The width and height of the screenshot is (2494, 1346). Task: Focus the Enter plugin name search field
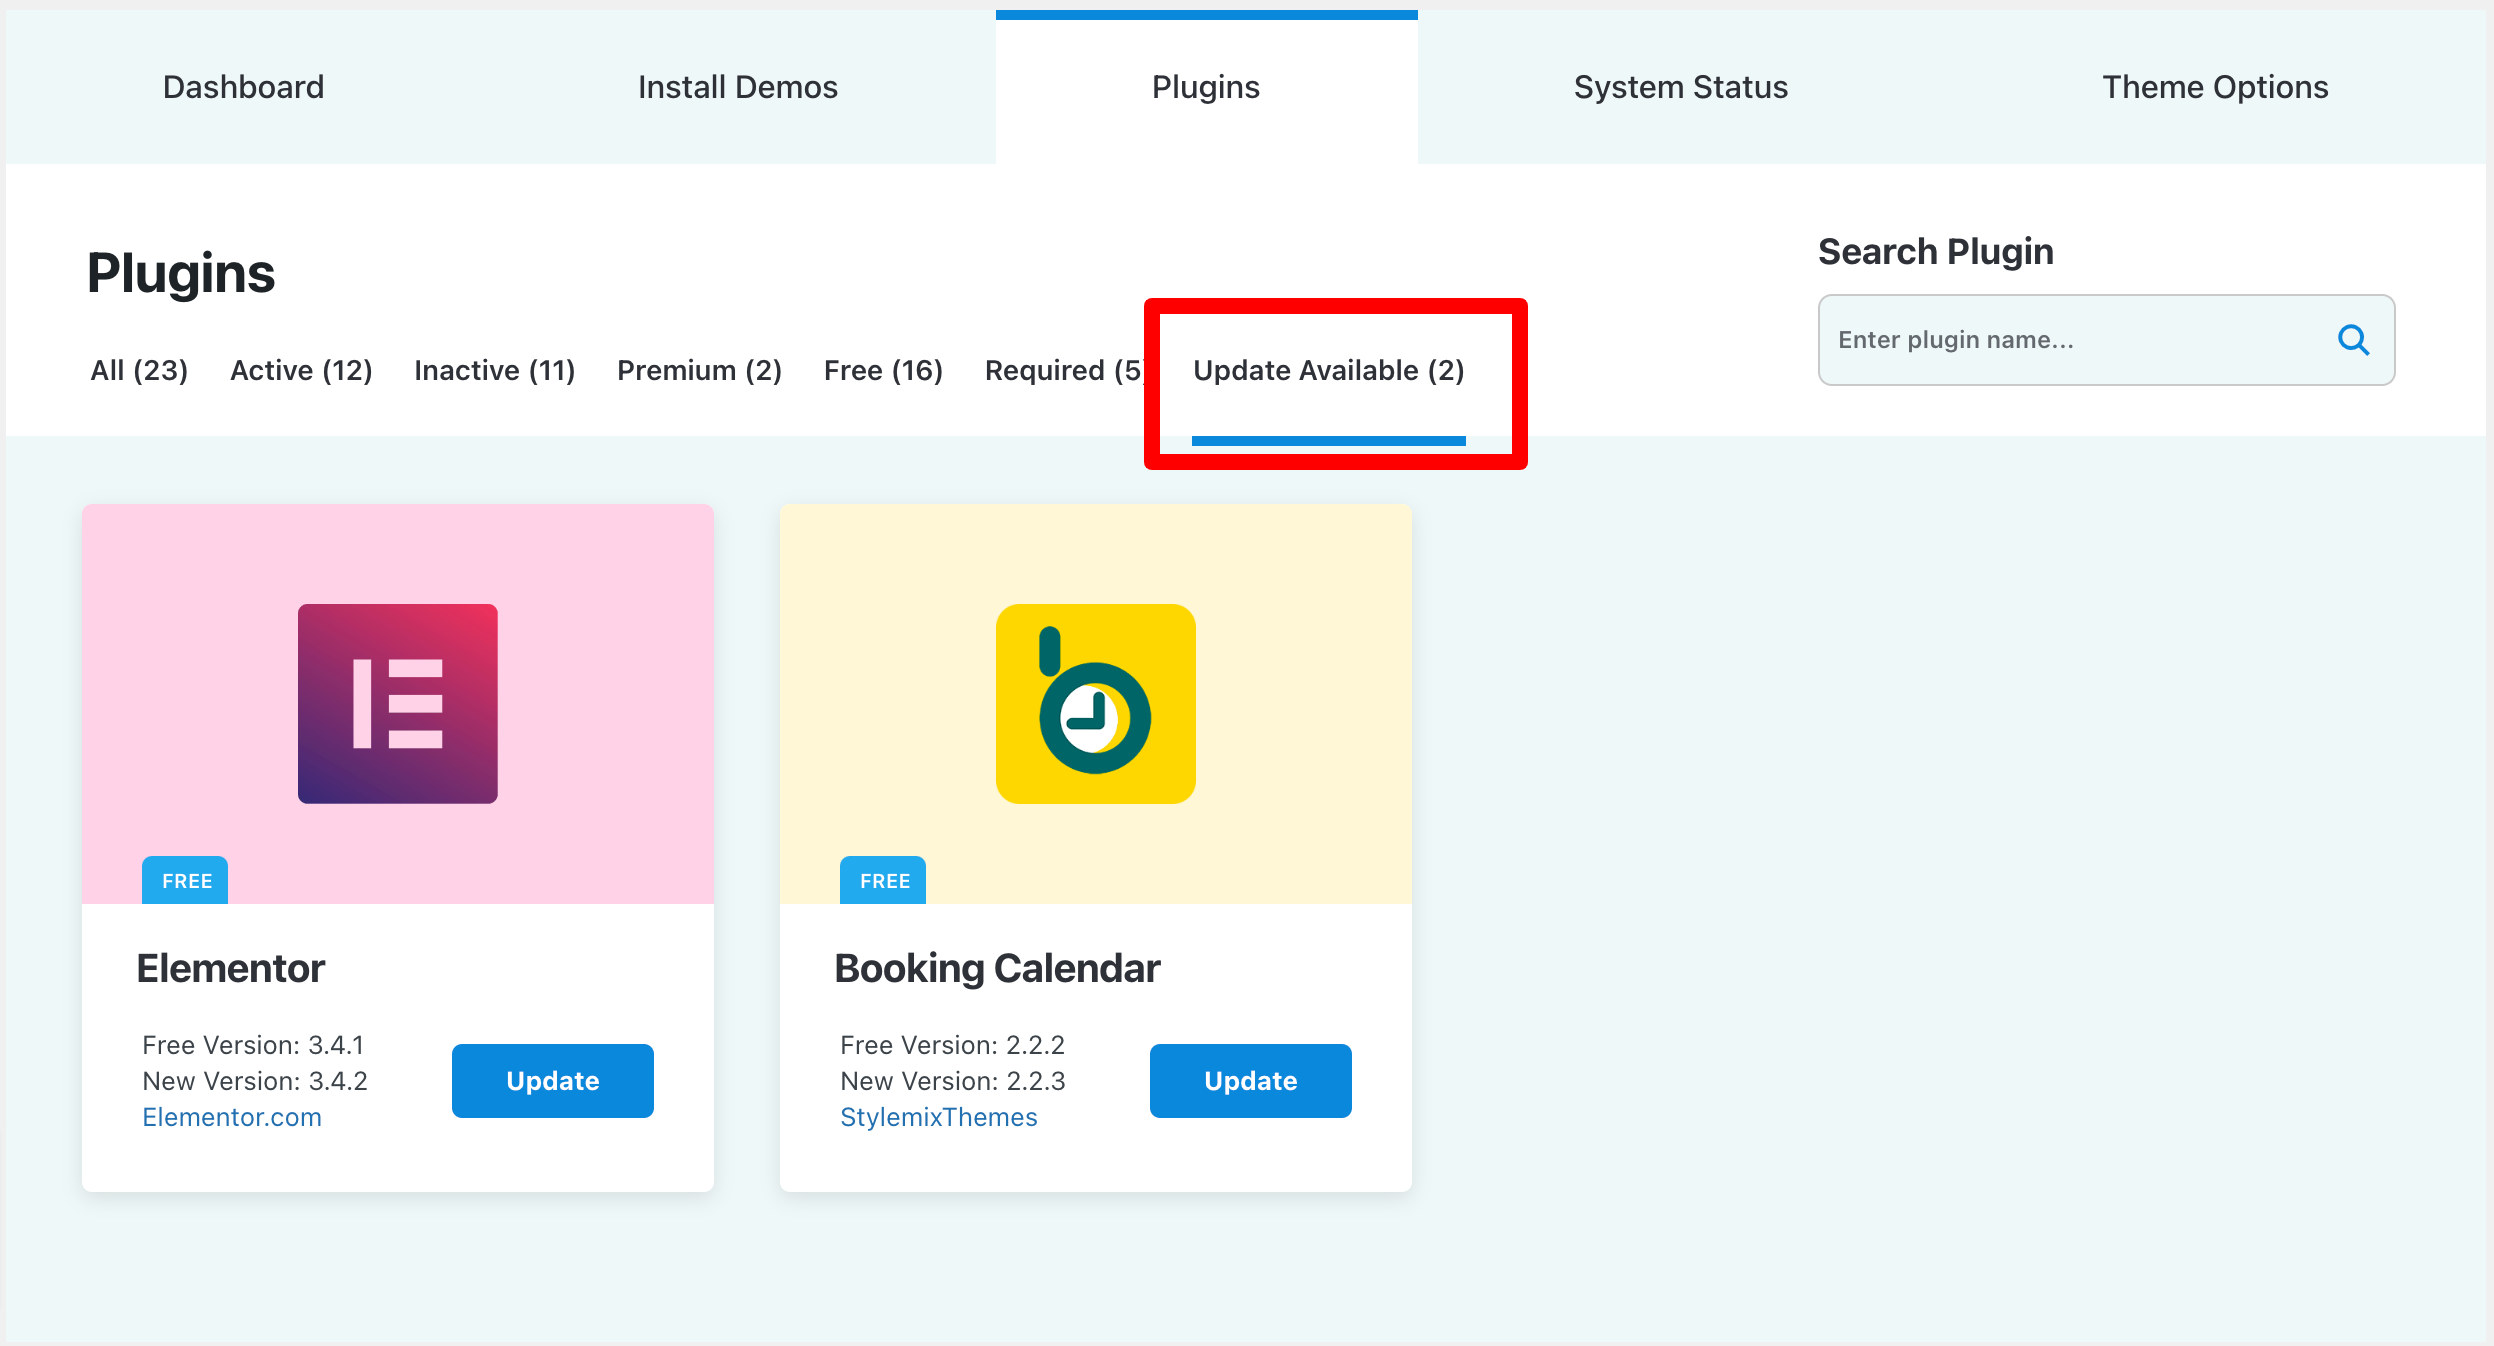pos(2106,340)
